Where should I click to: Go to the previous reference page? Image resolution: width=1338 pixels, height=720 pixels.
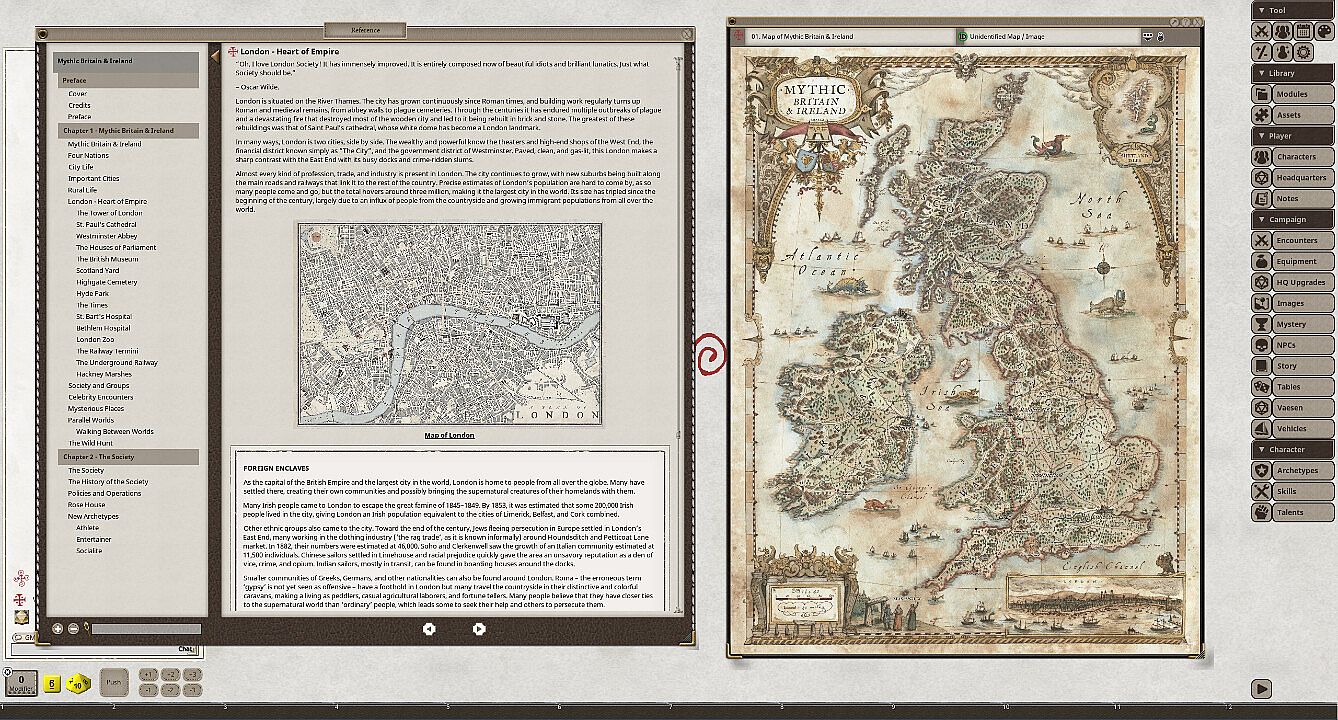point(429,629)
